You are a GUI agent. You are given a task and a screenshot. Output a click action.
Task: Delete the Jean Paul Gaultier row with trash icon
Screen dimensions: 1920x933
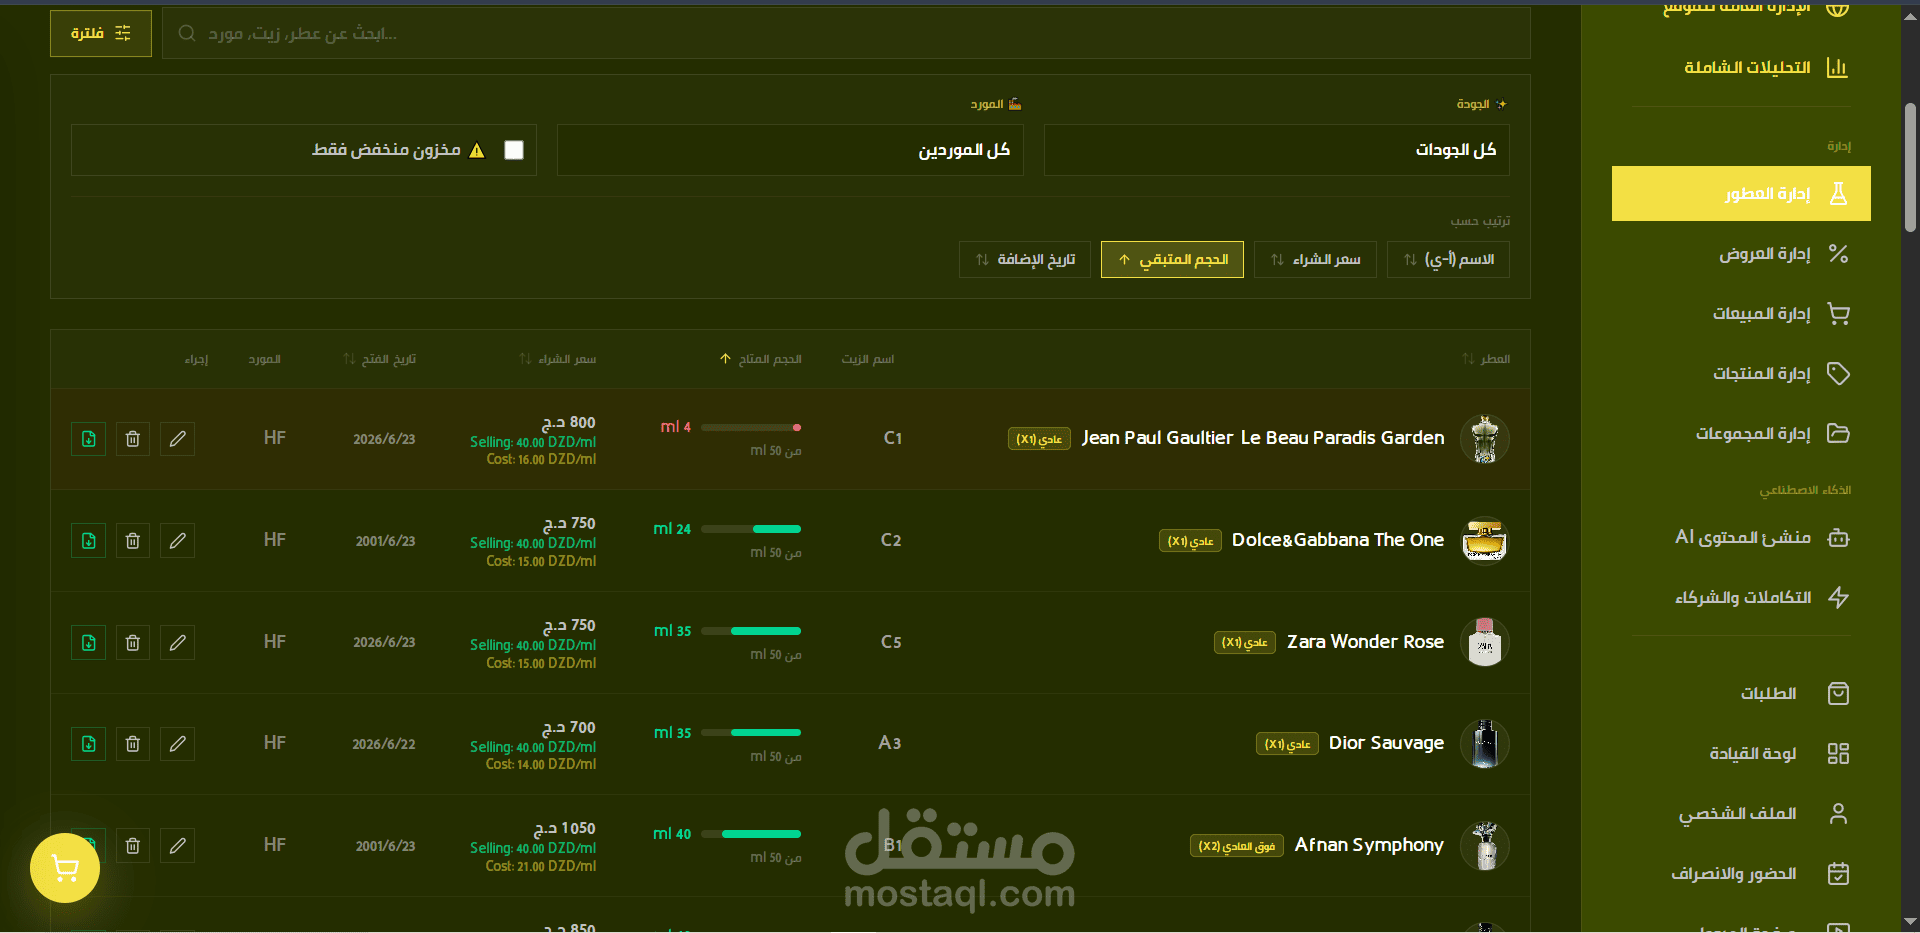133,439
